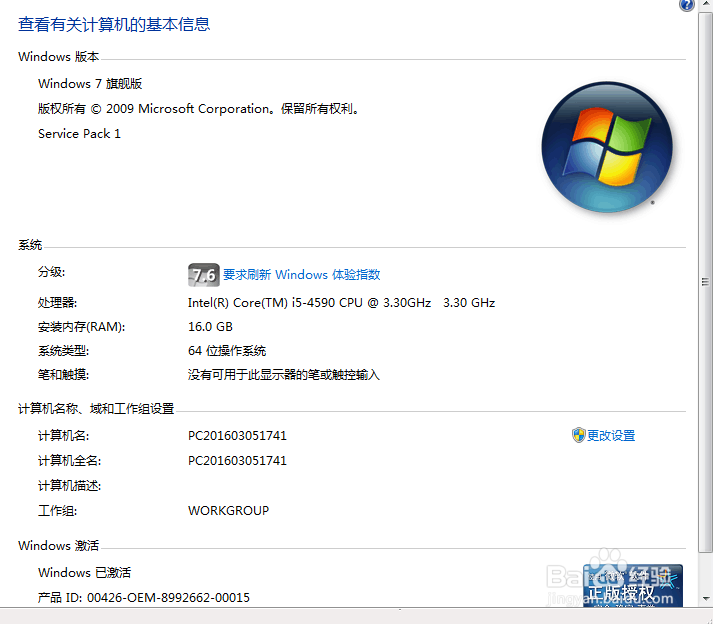Click the 工作组 label
Screen dimensions: 713x624
coord(57,511)
